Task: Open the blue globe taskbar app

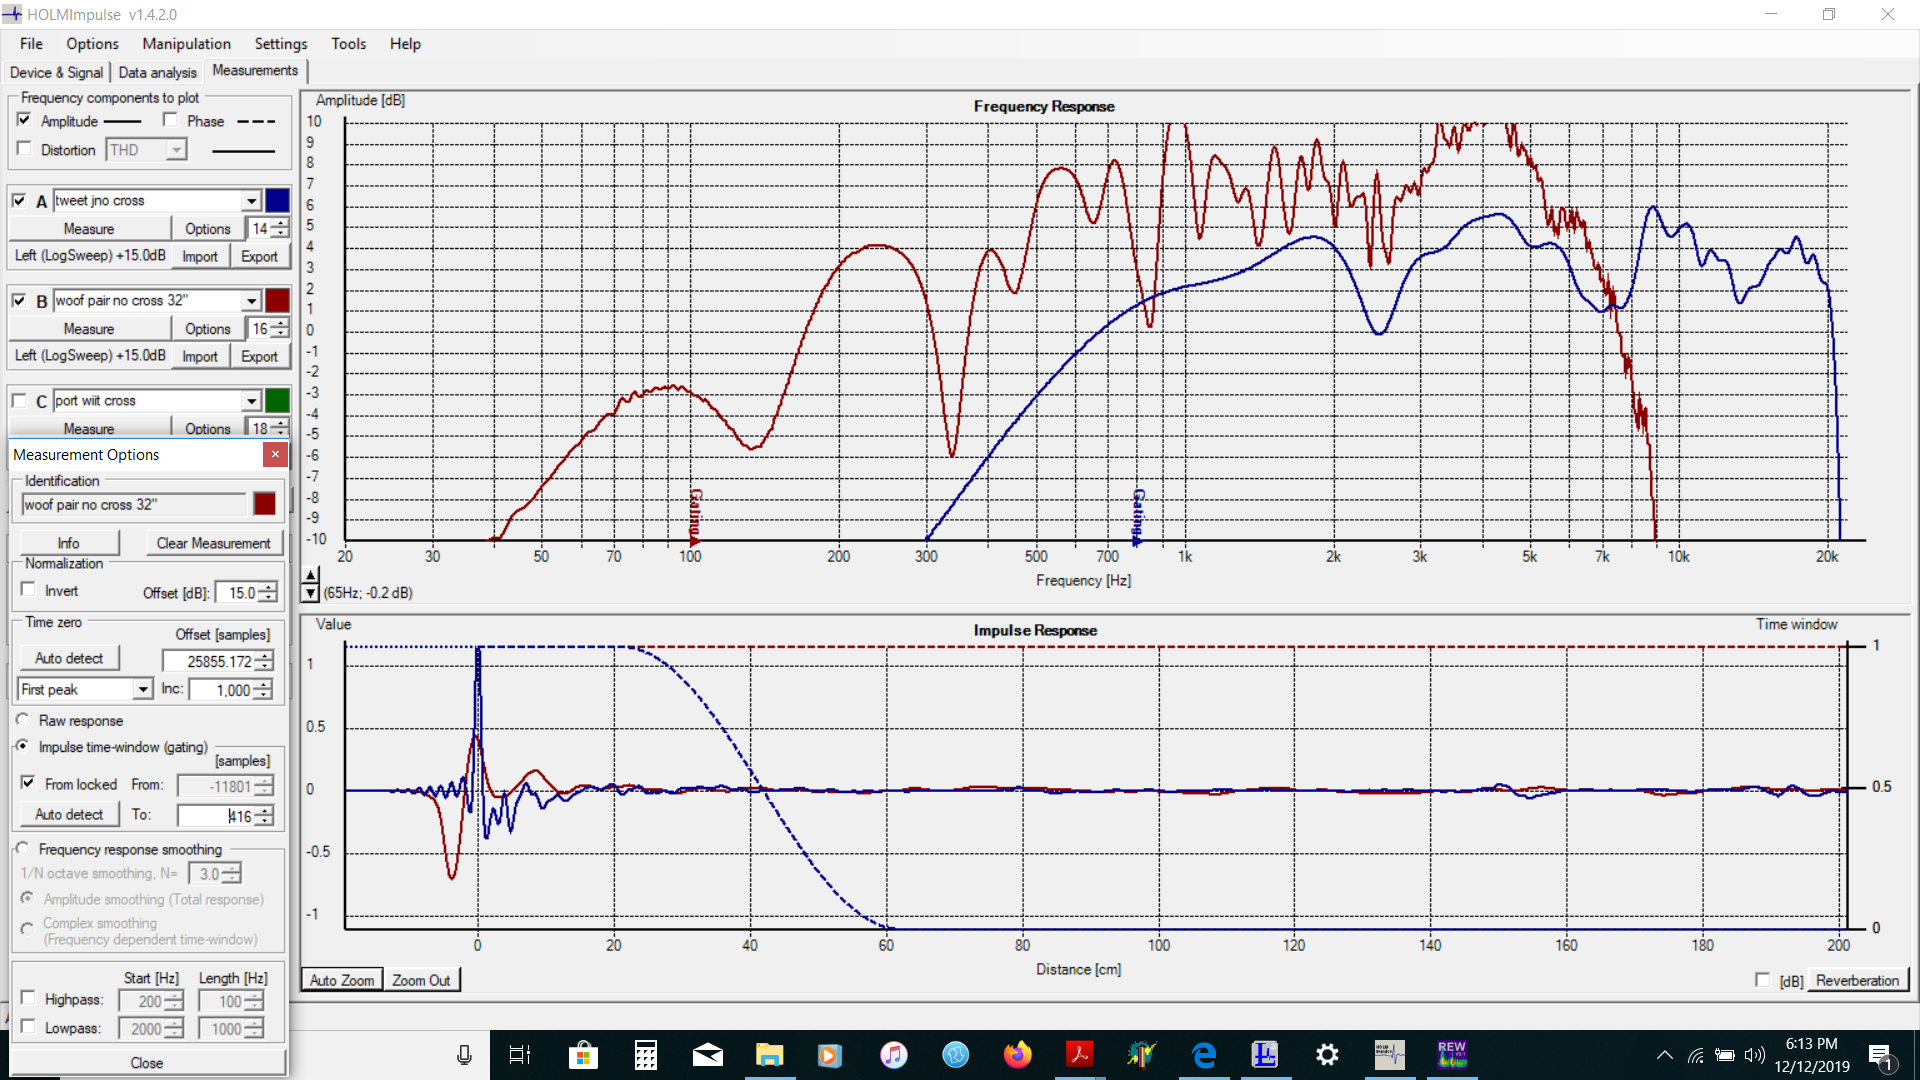Action: click(955, 1055)
